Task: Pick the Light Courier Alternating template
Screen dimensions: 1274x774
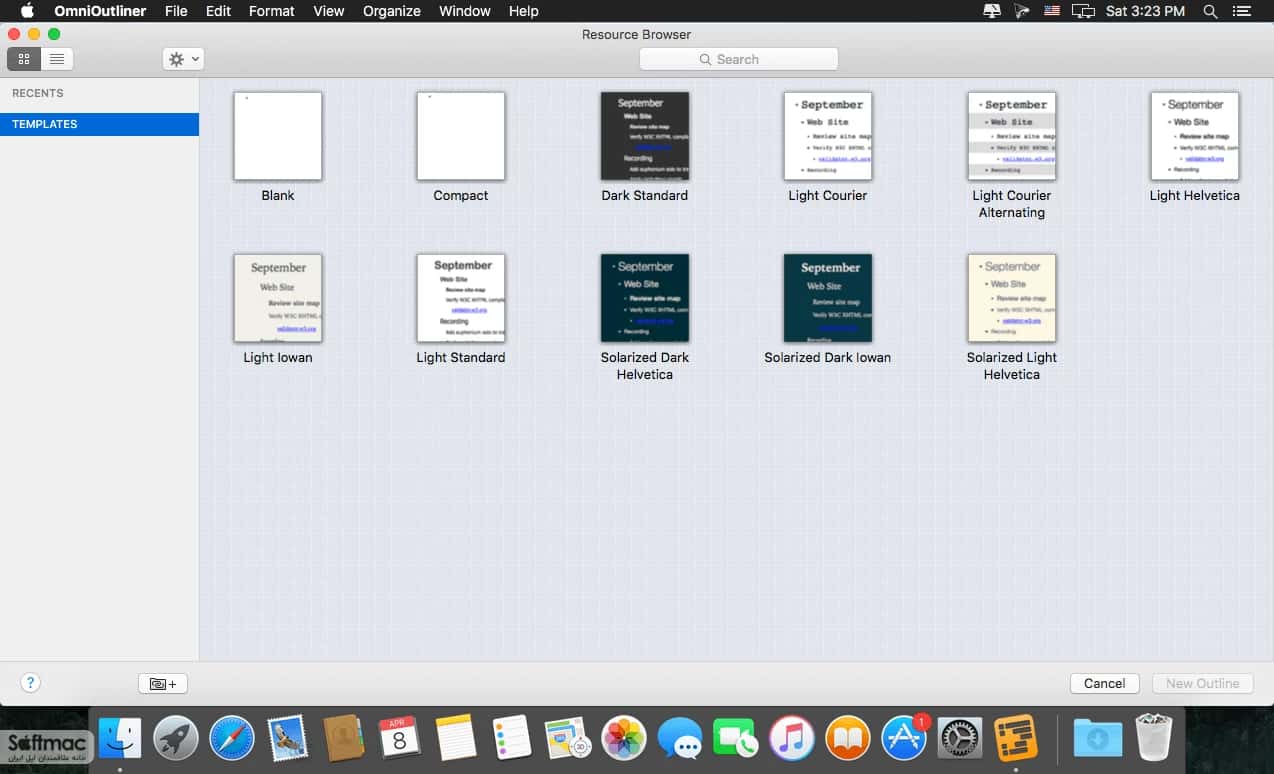Action: coord(1012,136)
